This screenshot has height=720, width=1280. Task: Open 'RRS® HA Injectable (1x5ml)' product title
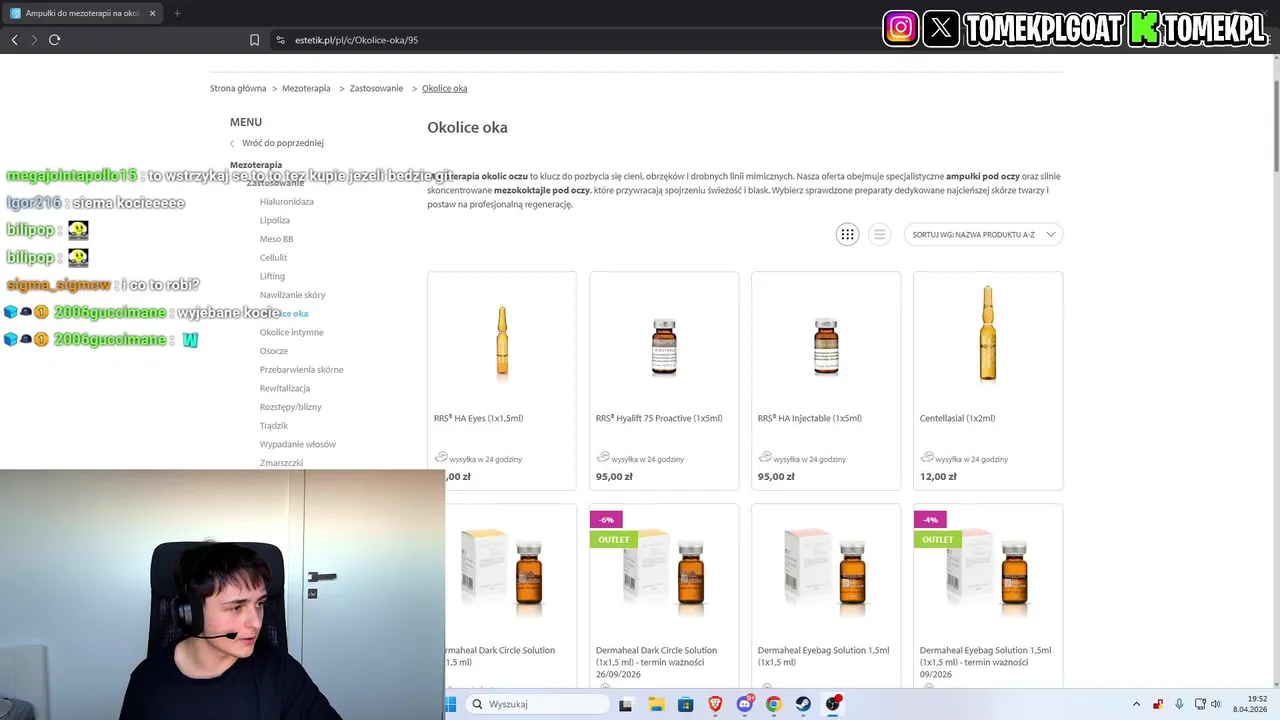coord(810,418)
